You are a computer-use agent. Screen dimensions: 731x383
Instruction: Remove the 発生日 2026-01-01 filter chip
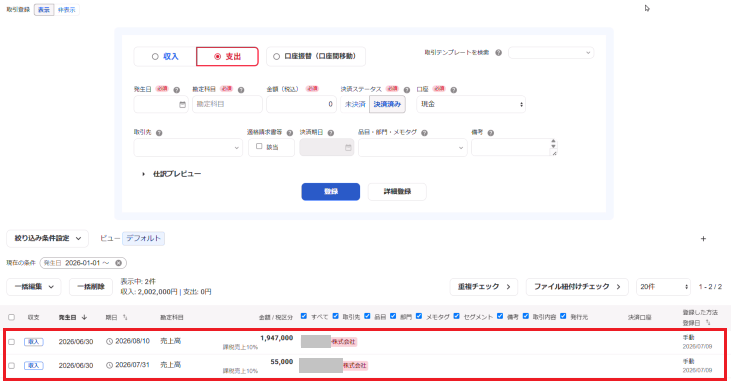pos(118,263)
